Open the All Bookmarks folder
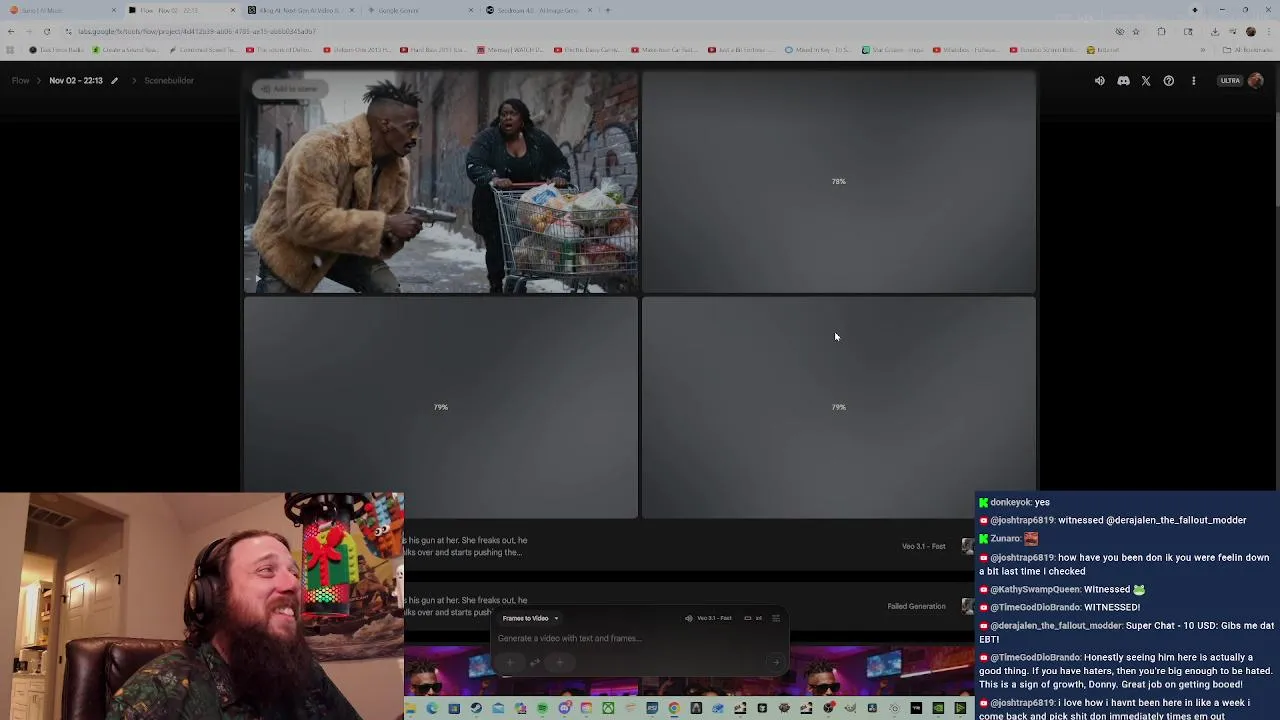The image size is (1280, 720). click(1247, 49)
